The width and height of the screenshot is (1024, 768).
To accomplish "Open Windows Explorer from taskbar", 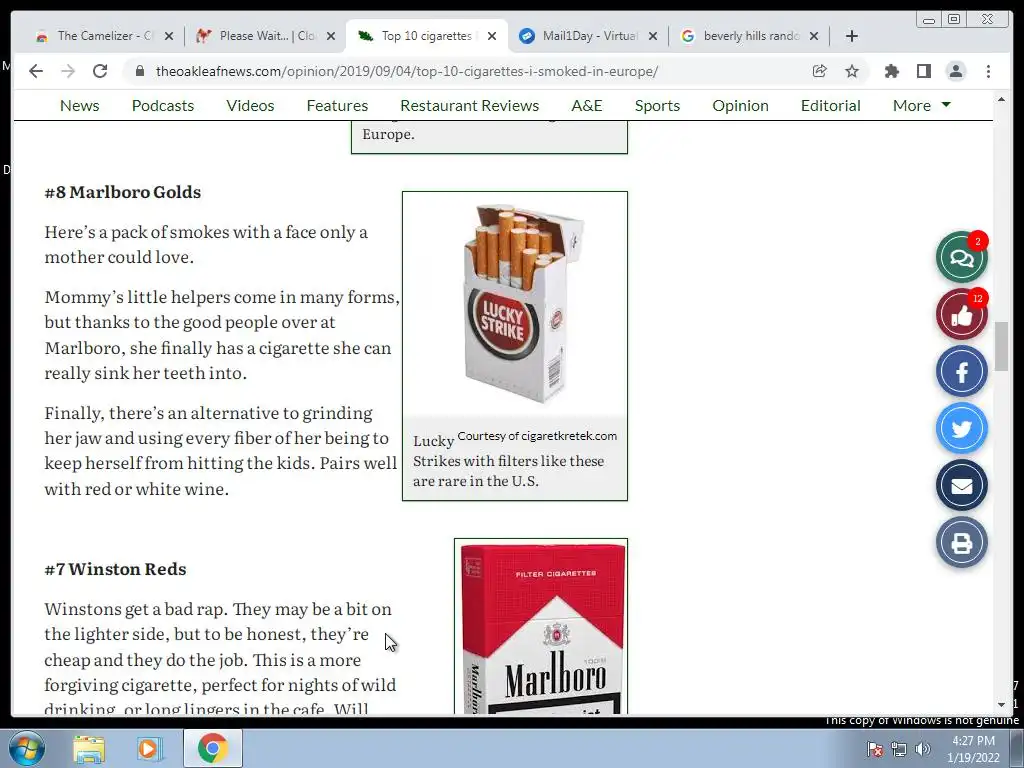I will click(x=89, y=748).
